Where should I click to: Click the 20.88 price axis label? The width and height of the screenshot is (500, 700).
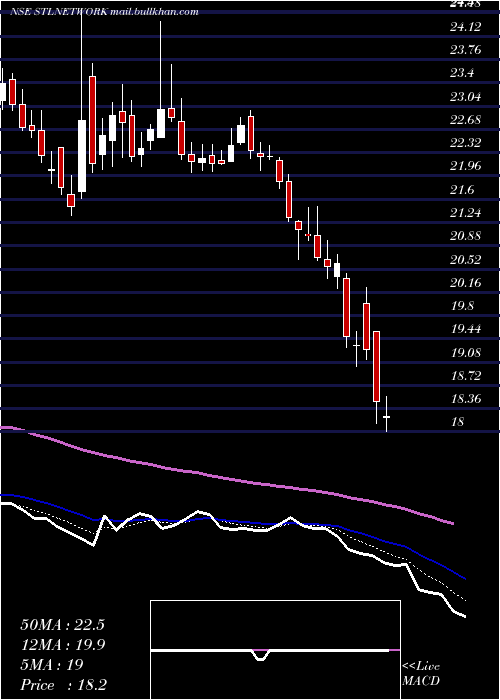click(x=465, y=236)
